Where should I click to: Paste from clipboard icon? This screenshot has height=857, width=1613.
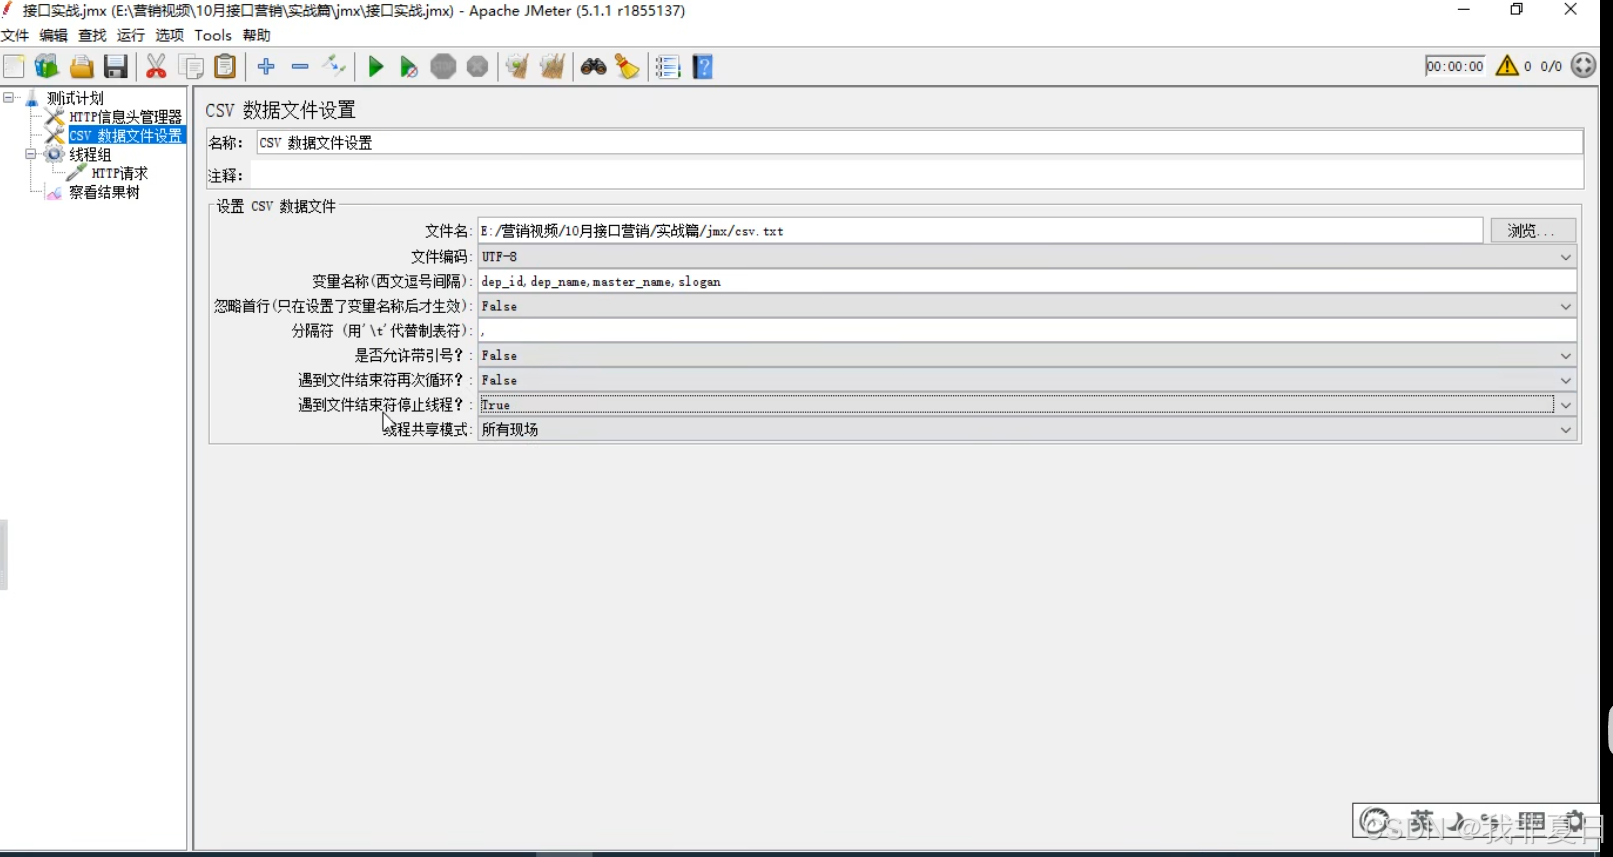[x=226, y=67]
